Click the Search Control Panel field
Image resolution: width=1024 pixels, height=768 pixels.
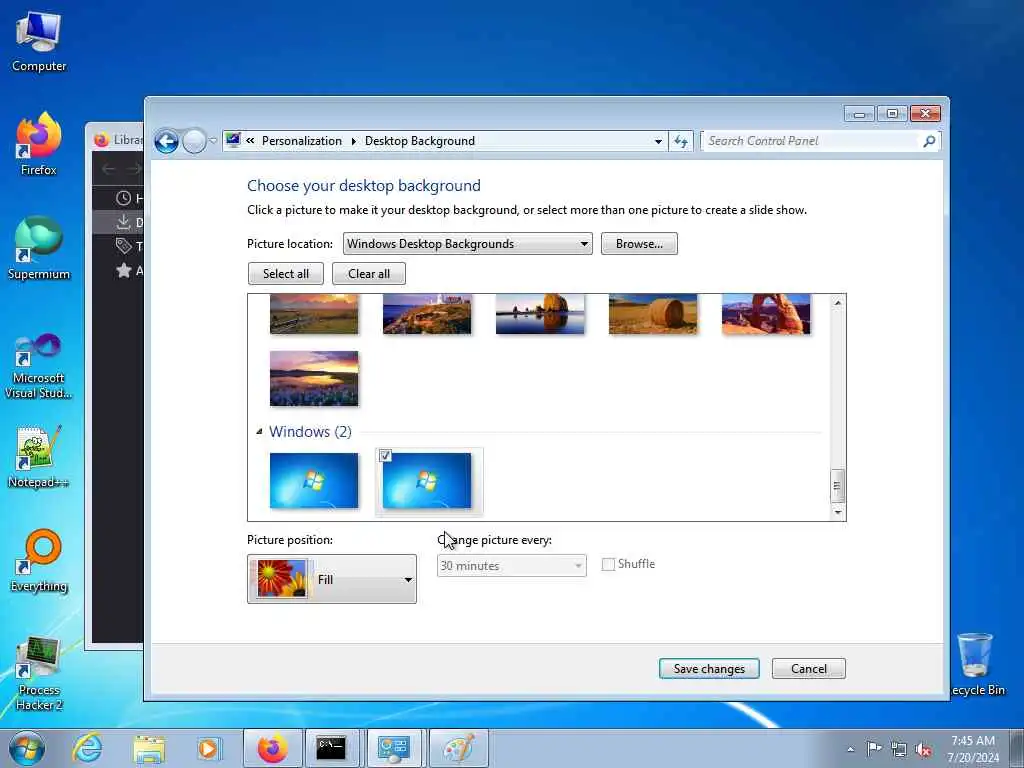[x=810, y=141]
